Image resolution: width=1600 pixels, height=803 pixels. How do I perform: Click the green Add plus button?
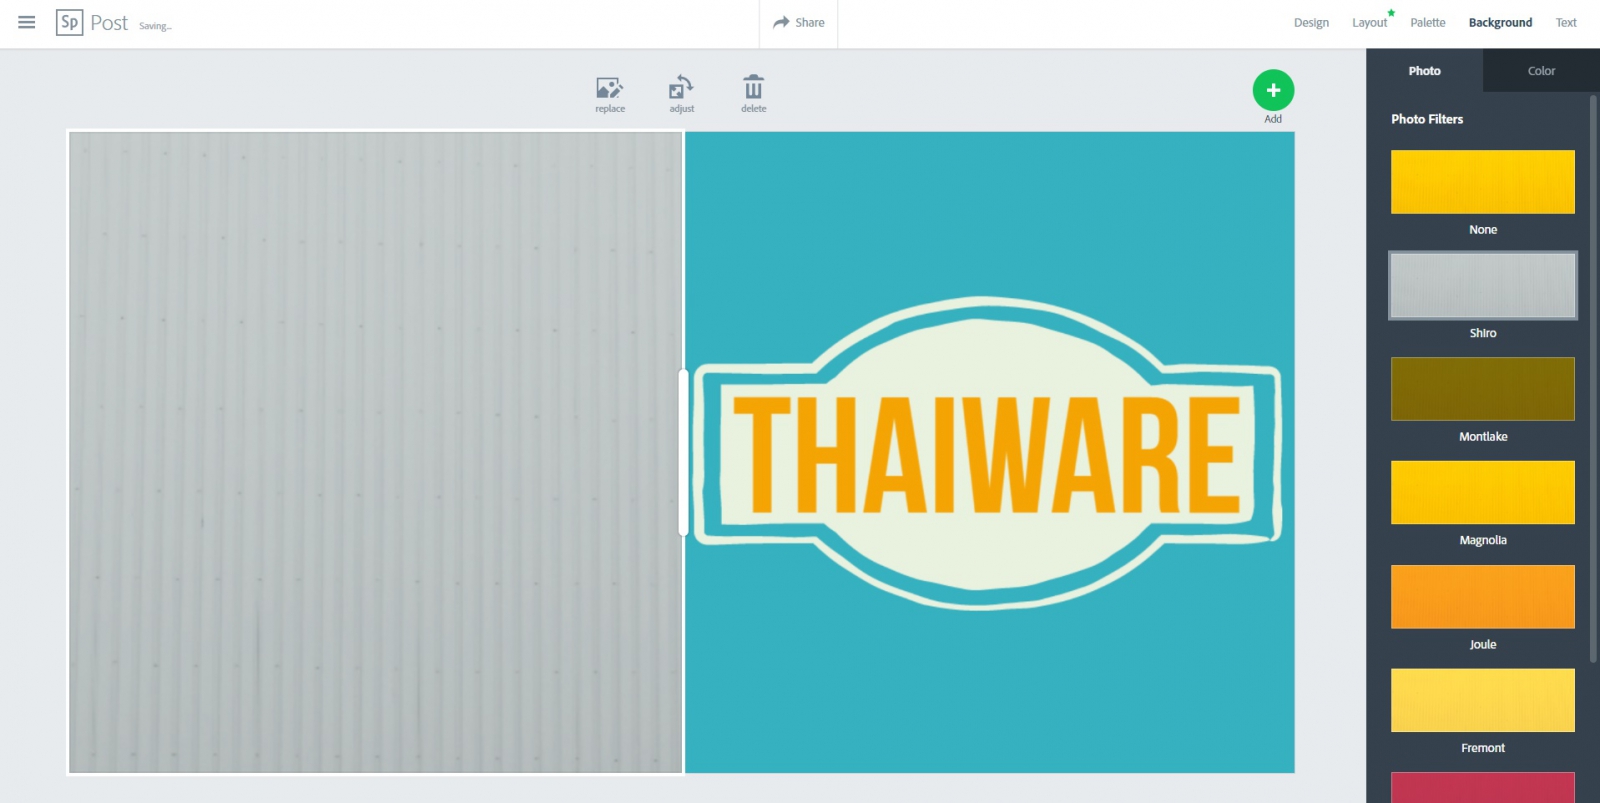tap(1273, 90)
